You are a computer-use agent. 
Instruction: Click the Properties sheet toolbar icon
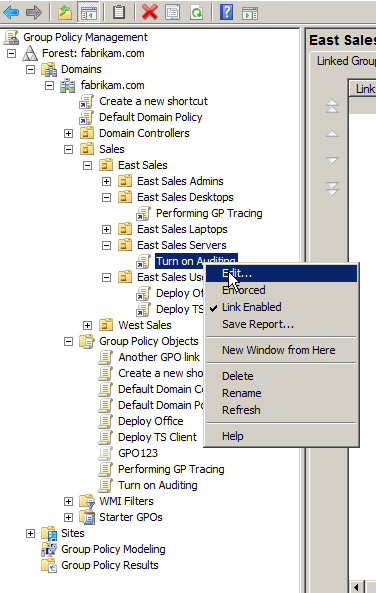pos(172,12)
